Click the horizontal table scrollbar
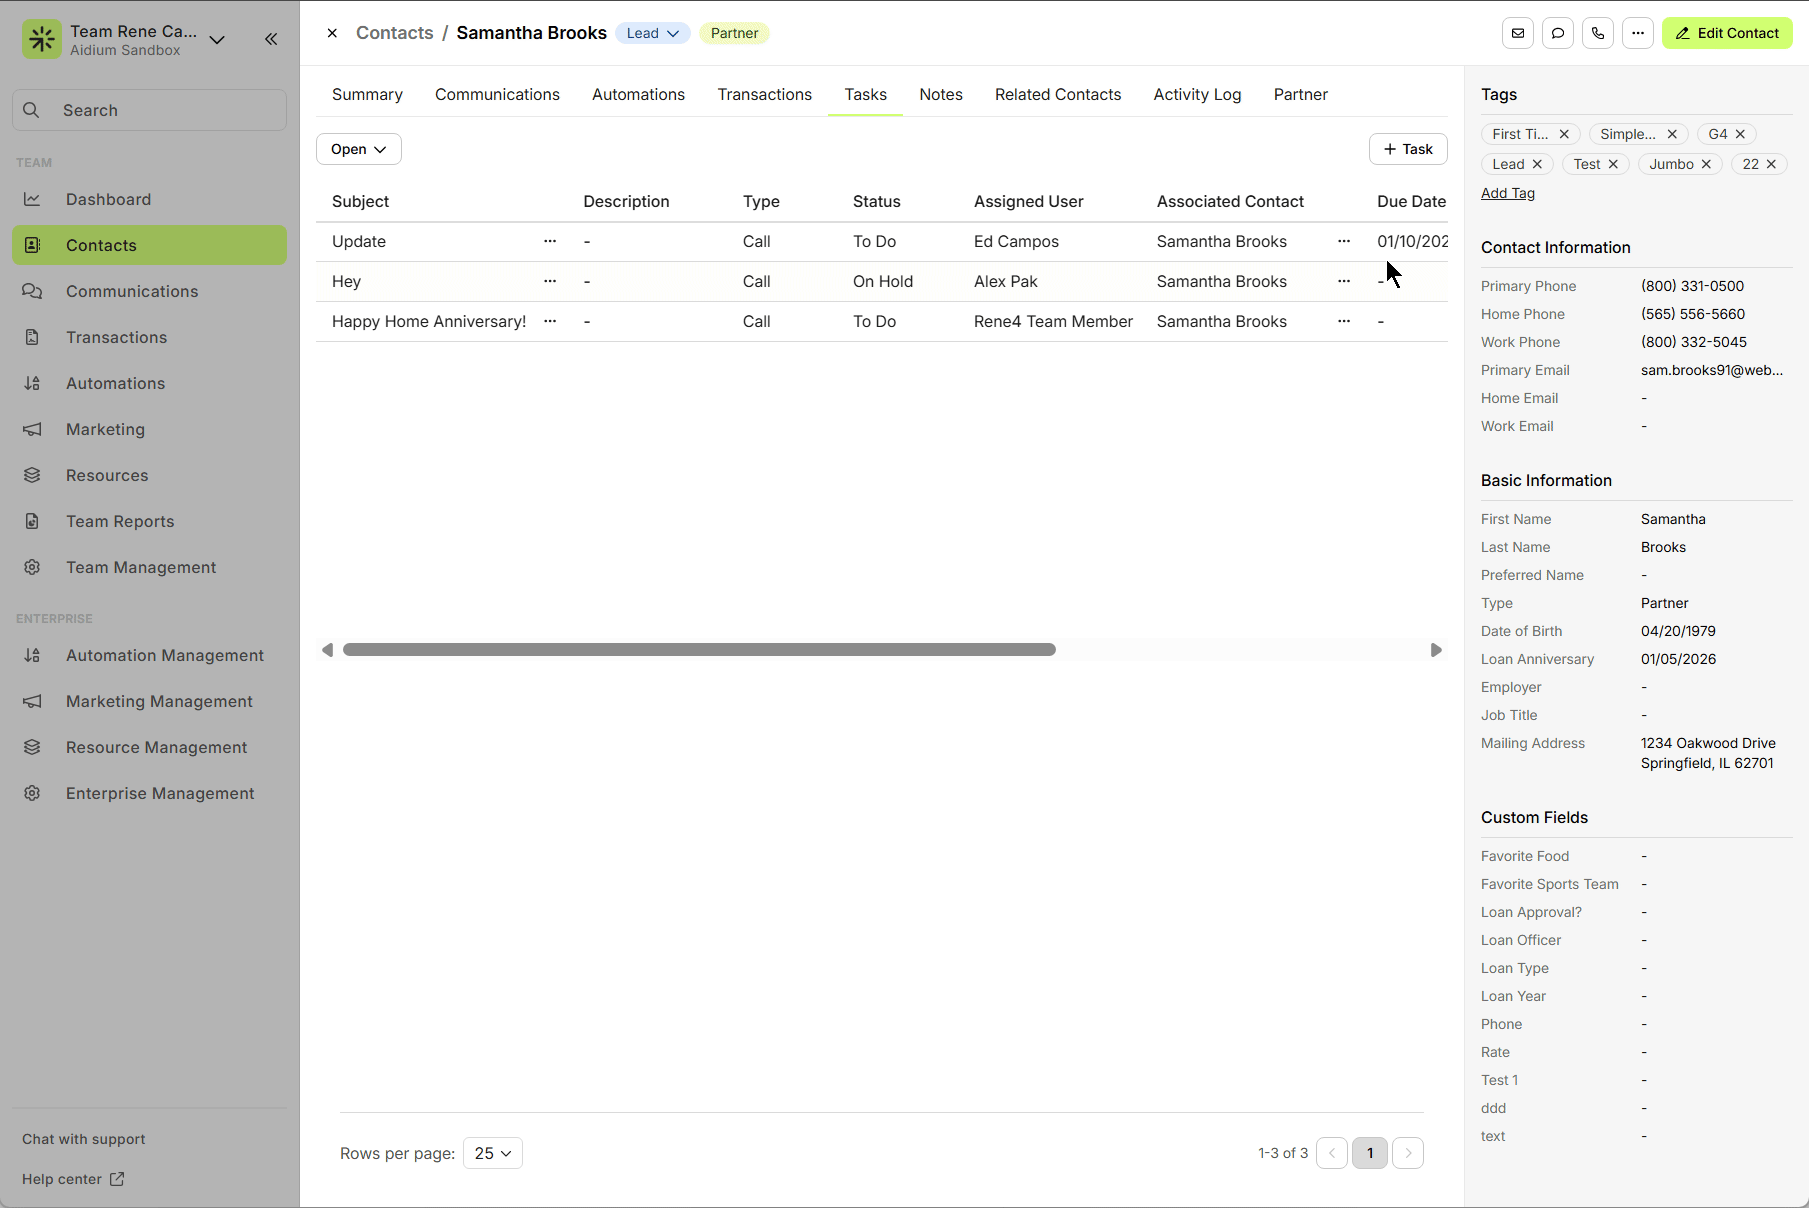 [699, 650]
